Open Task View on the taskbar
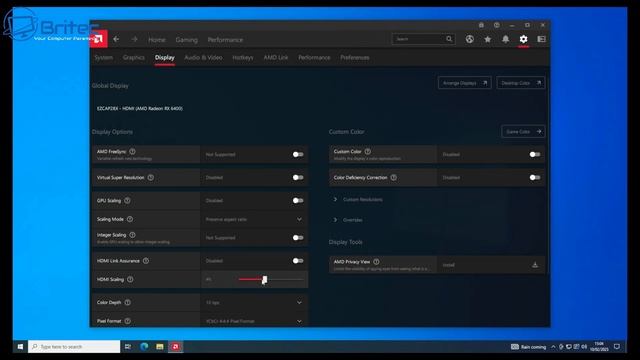This screenshot has height=360, width=640. point(128,347)
